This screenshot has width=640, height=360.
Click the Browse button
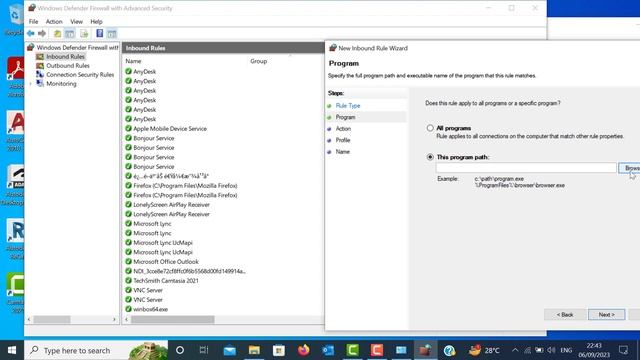click(x=629, y=168)
